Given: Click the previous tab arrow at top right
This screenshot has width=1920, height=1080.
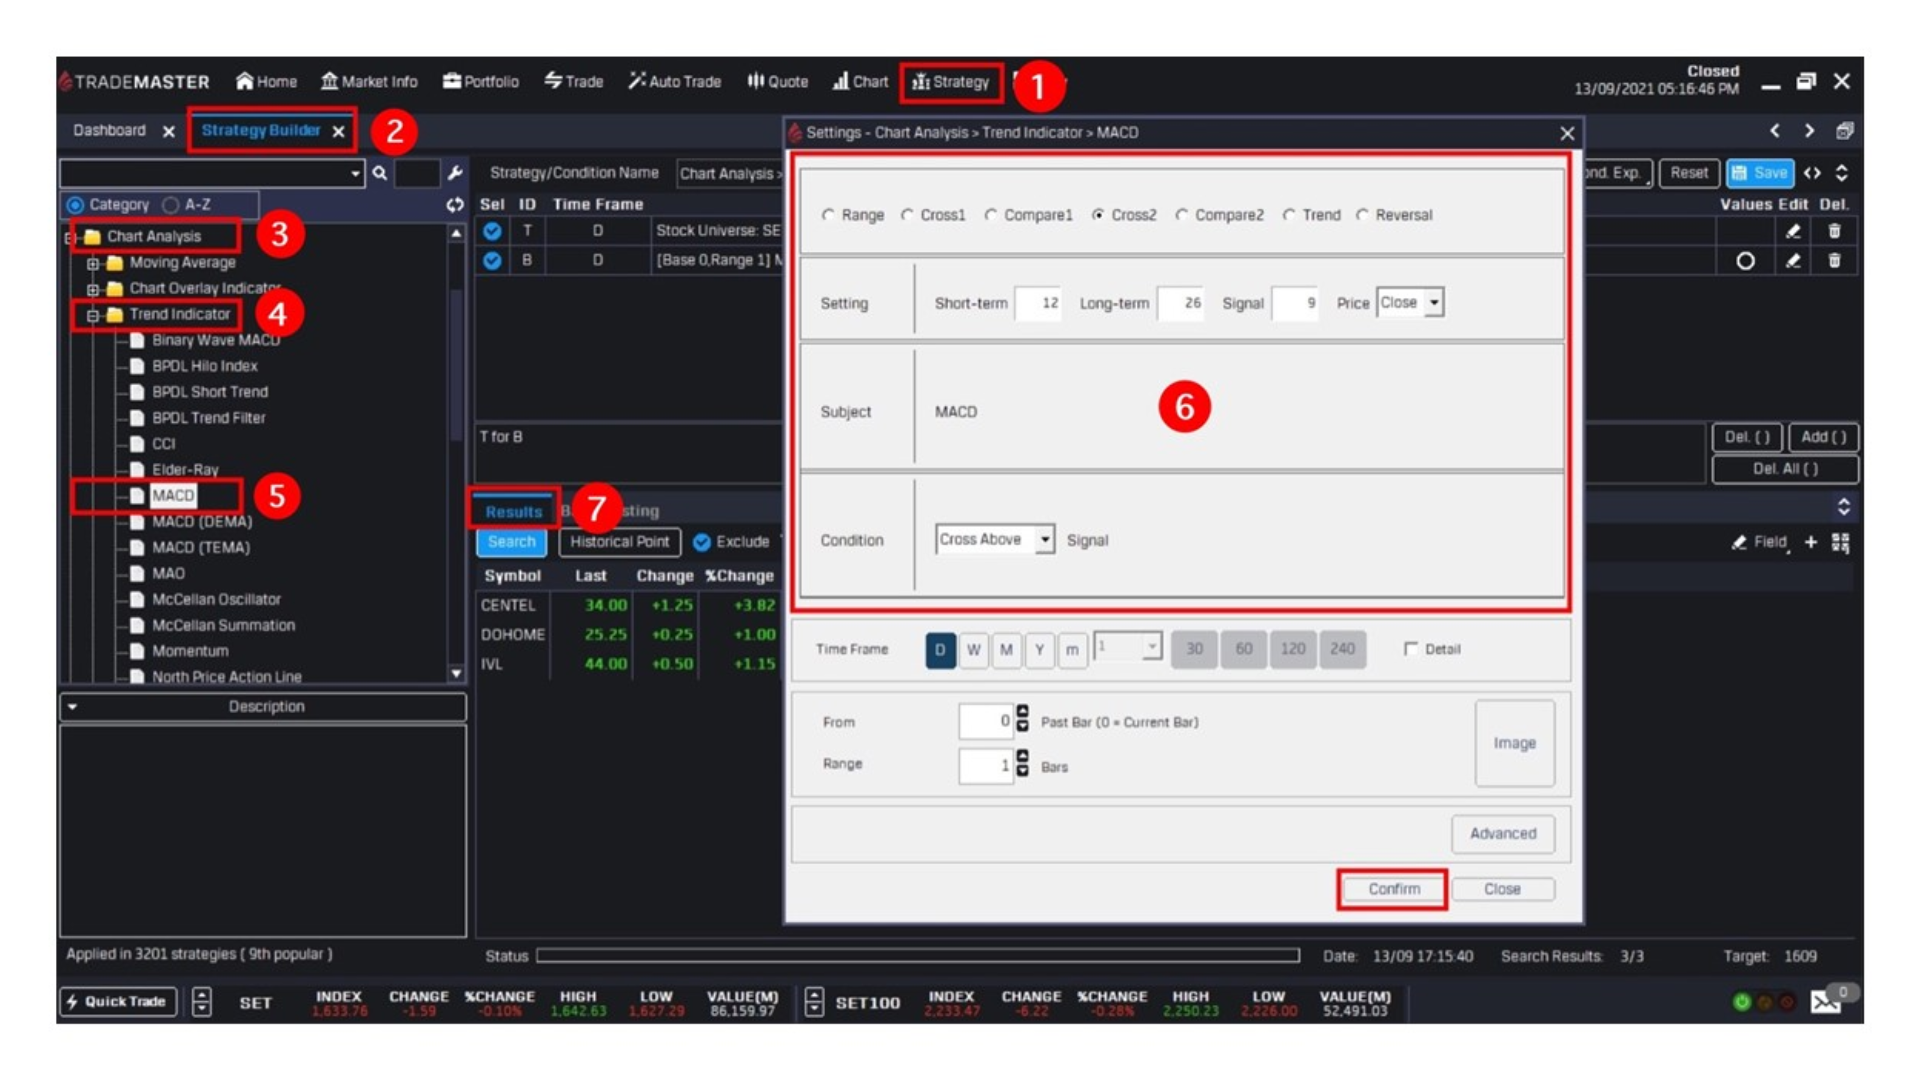Looking at the screenshot, I should click(1775, 131).
